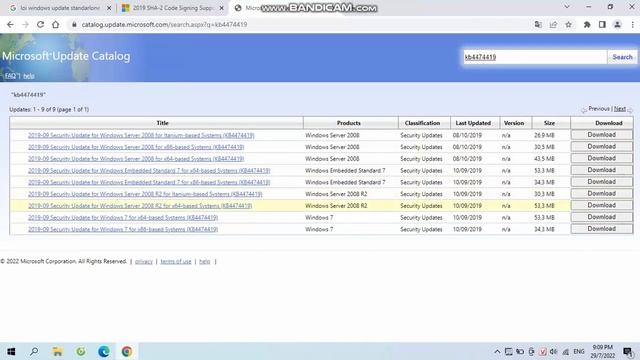
Task: Click the address bar URL
Action: pyautogui.click(x=164, y=24)
